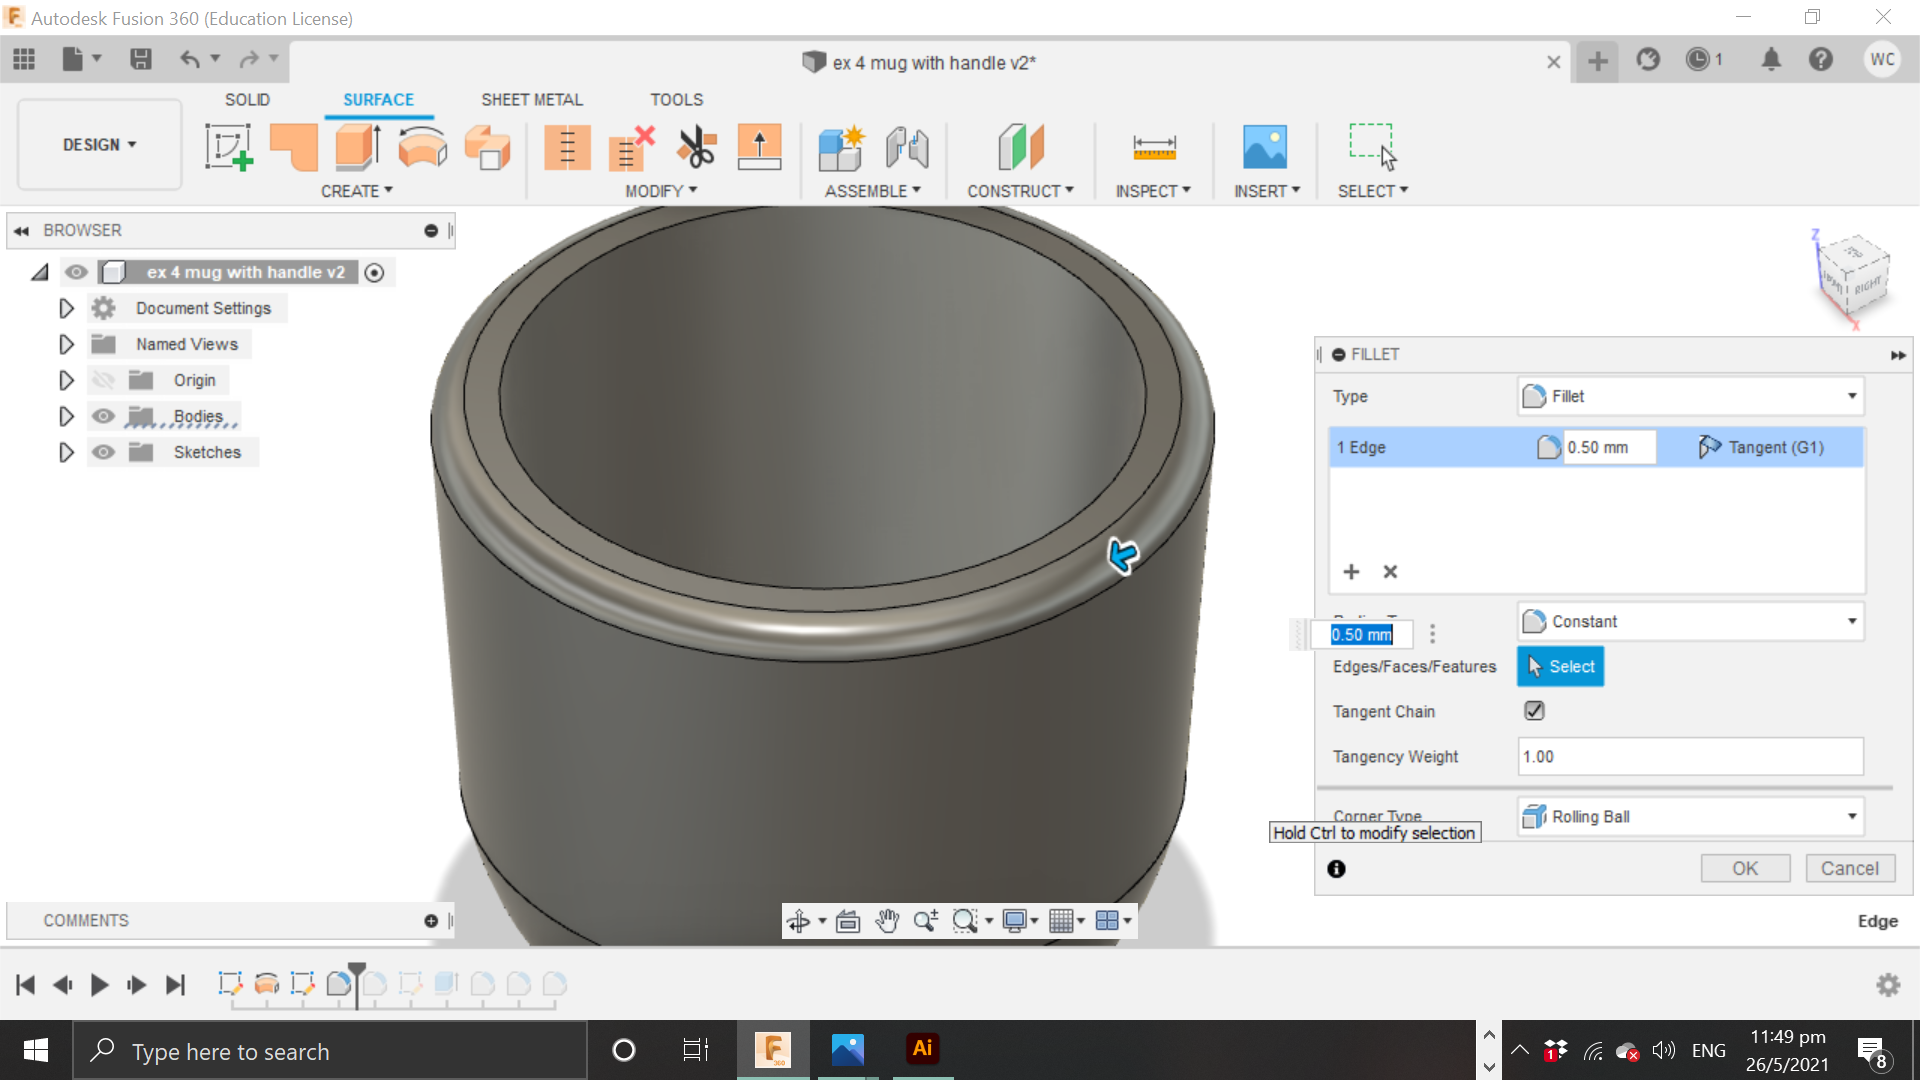Switch to the SURFACE tab
Image resolution: width=1920 pixels, height=1080 pixels.
click(377, 98)
